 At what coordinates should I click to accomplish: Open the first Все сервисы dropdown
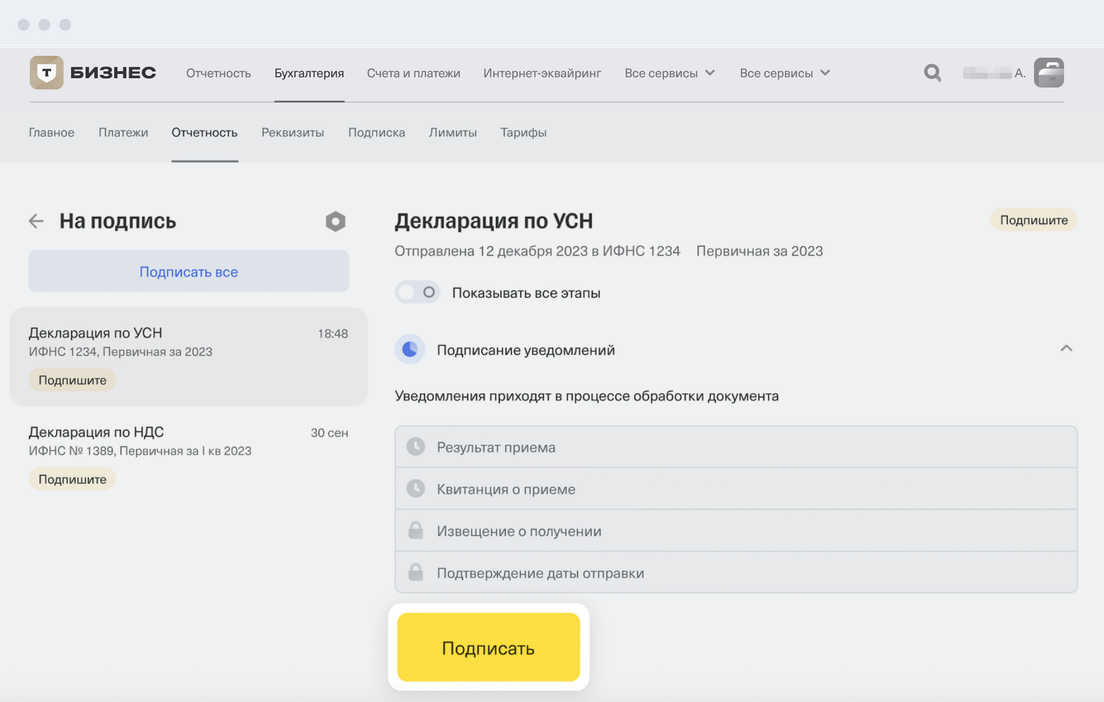[669, 73]
